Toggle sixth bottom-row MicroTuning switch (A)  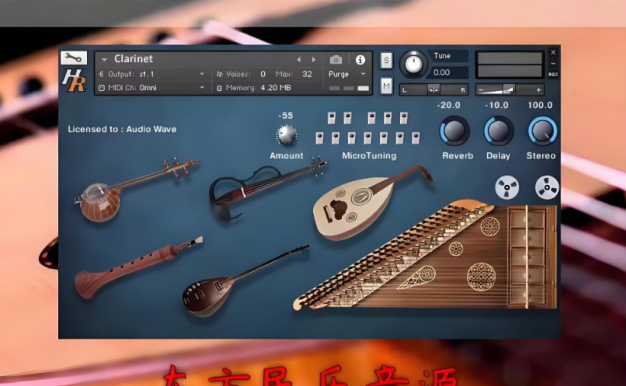pos(400,138)
